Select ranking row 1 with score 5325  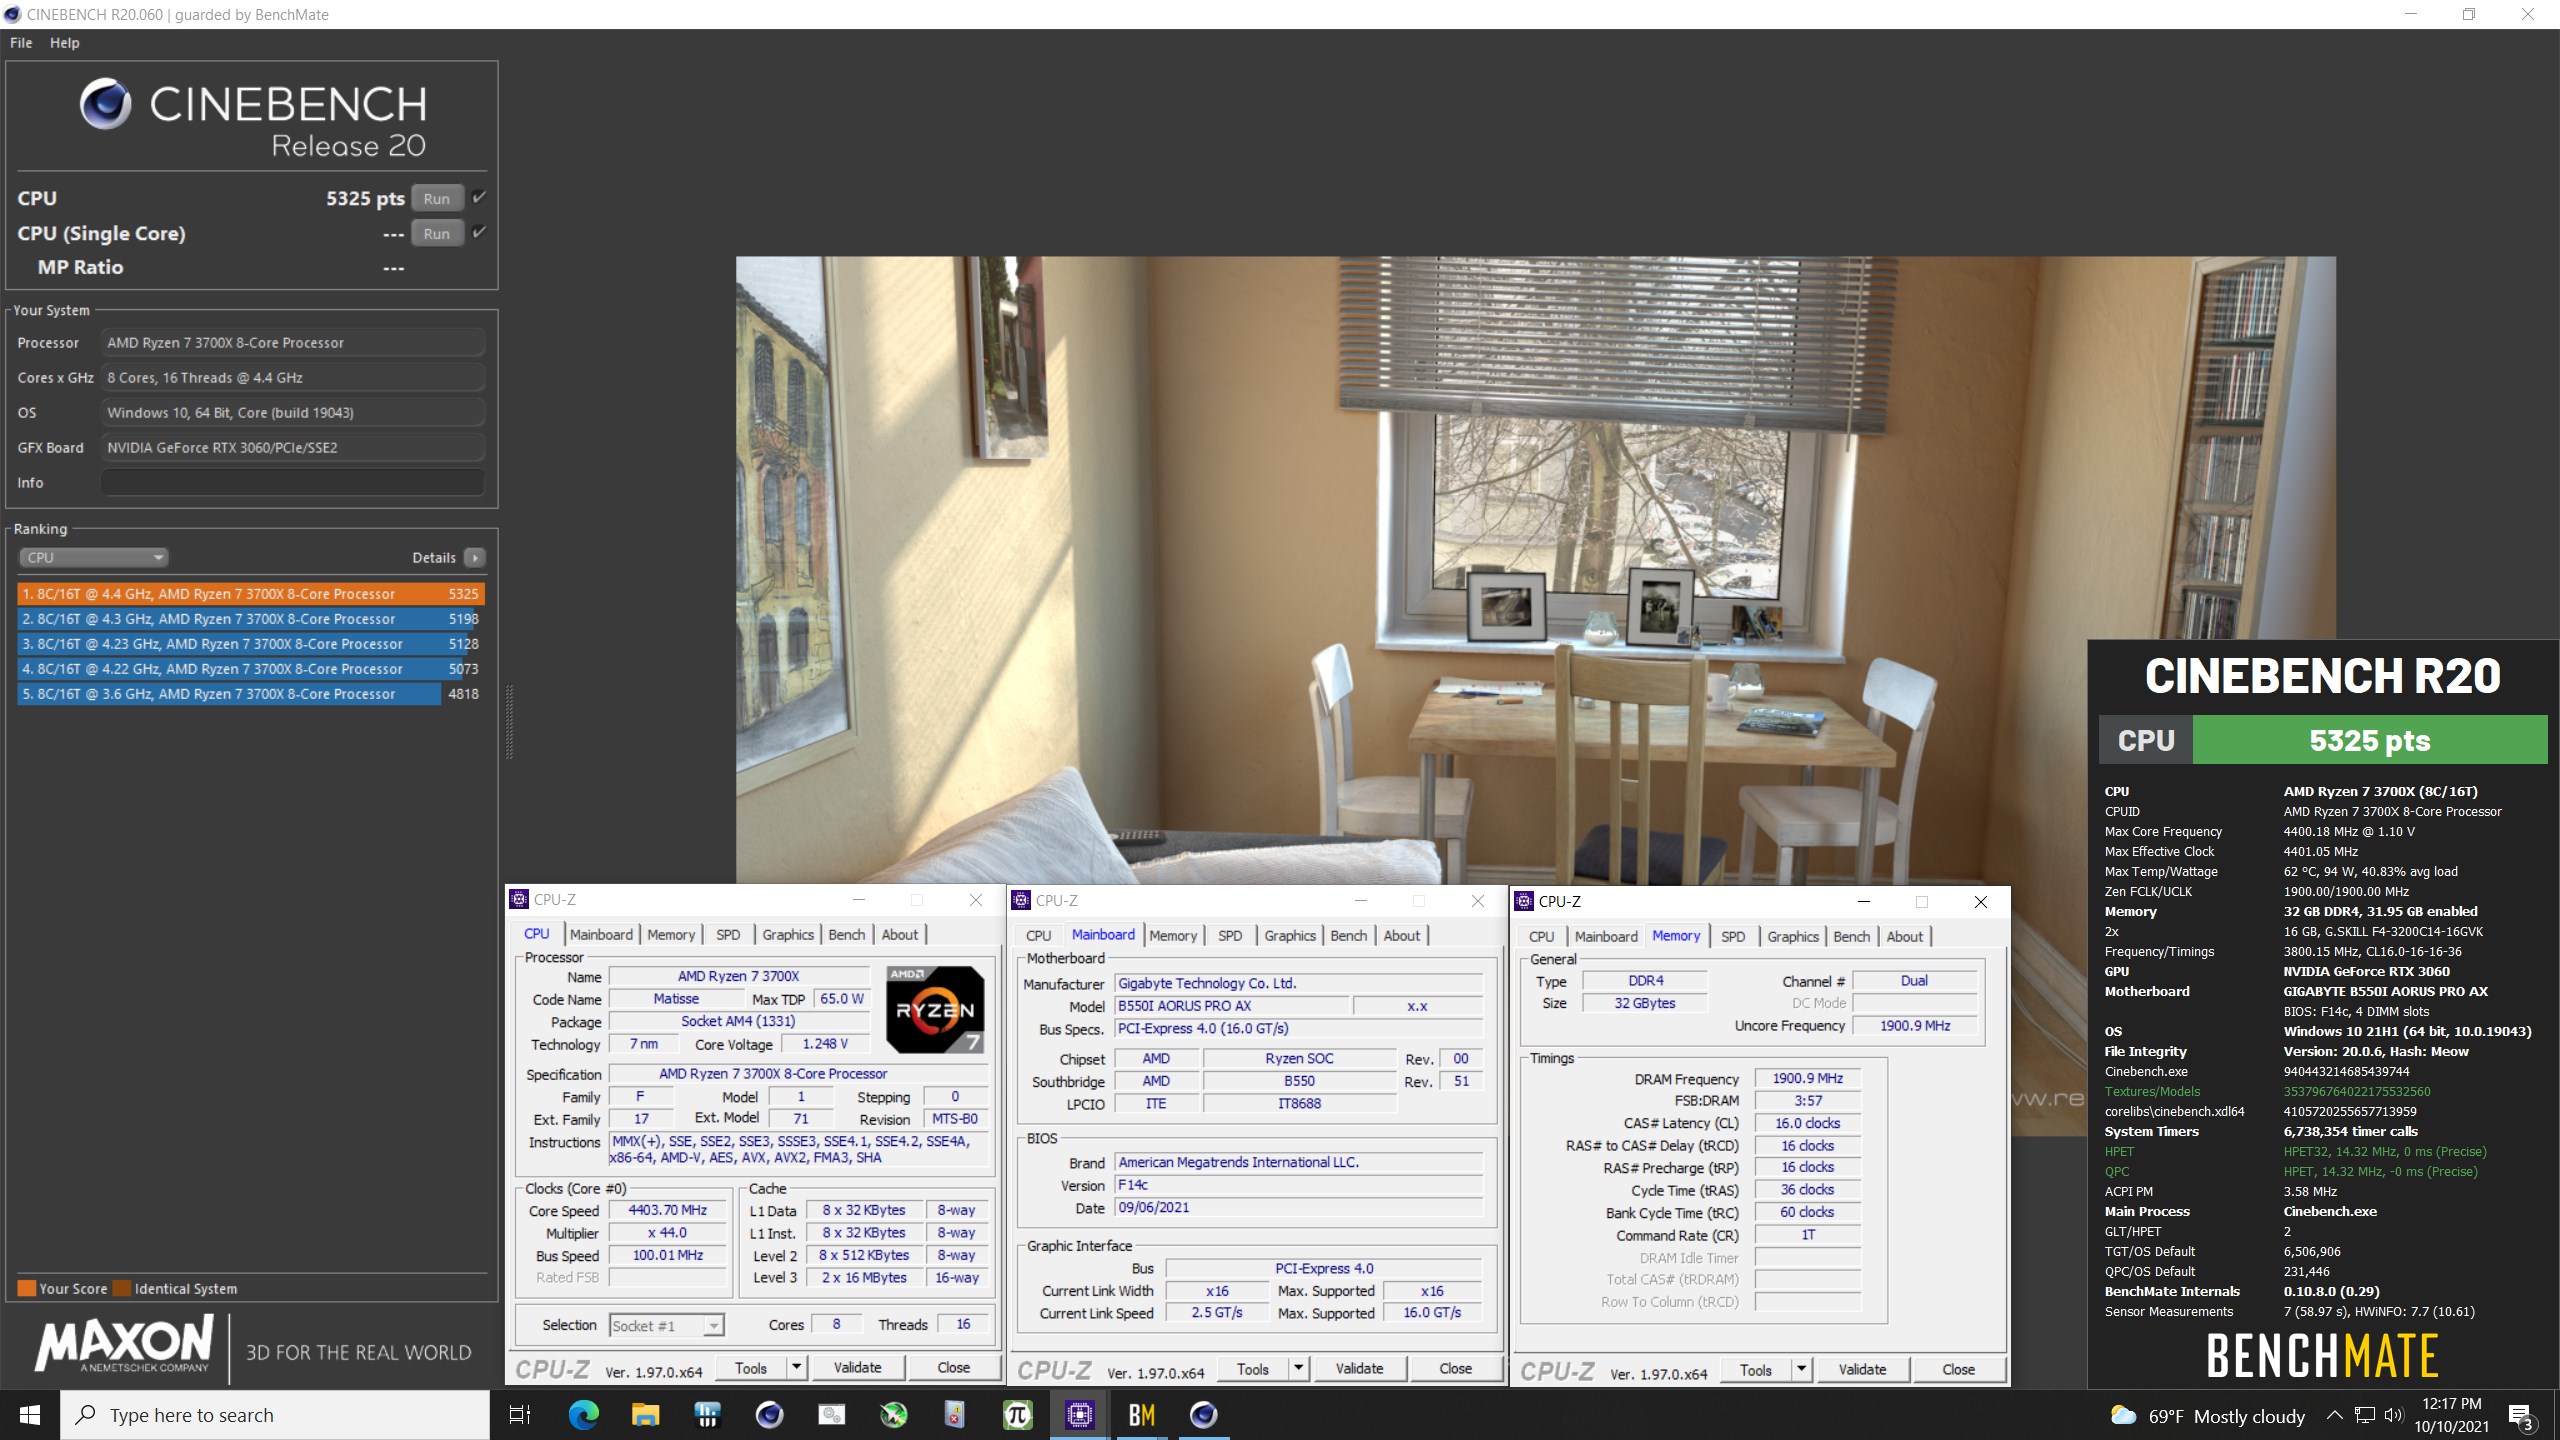(250, 593)
